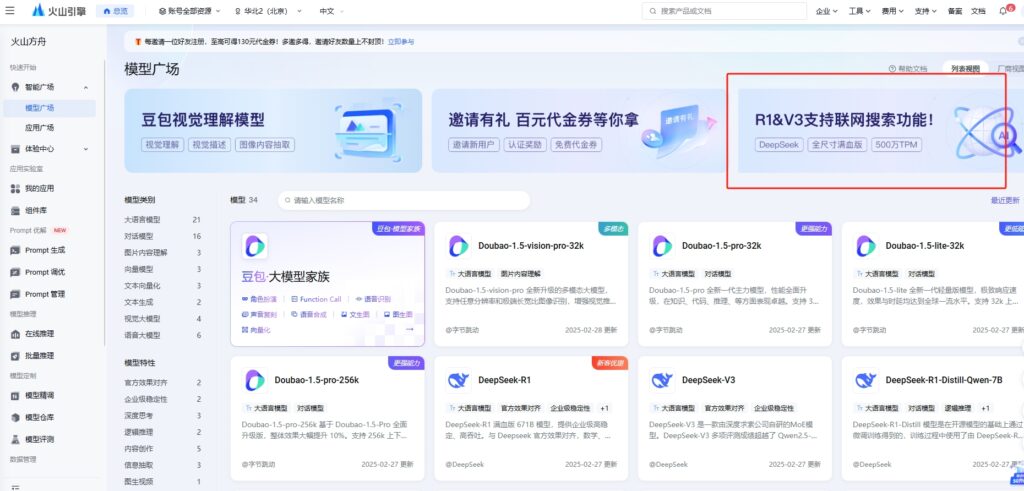
Task: Filter by 大语言模型 category
Action: [142, 219]
